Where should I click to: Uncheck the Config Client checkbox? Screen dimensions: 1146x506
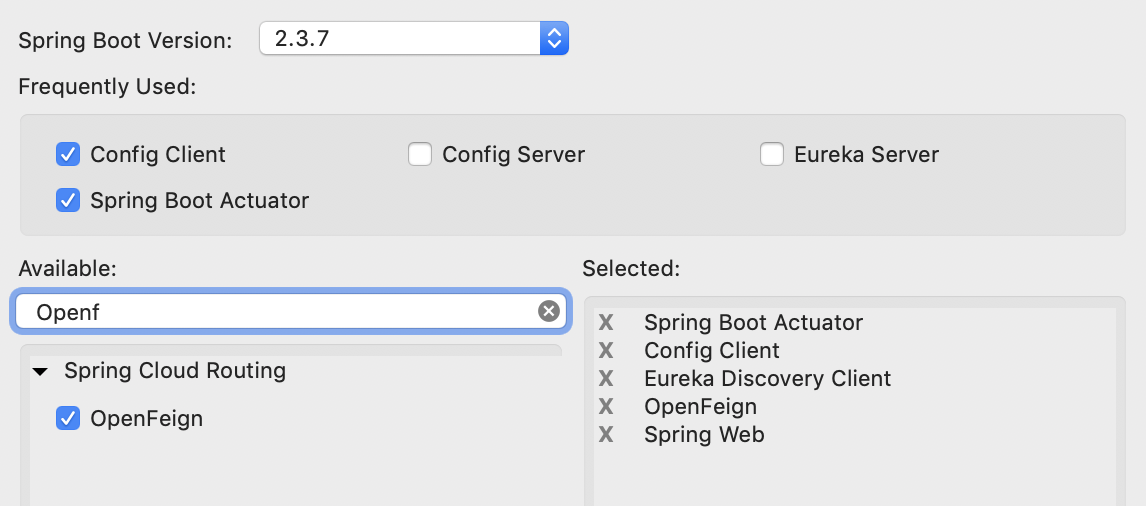pyautogui.click(x=68, y=155)
